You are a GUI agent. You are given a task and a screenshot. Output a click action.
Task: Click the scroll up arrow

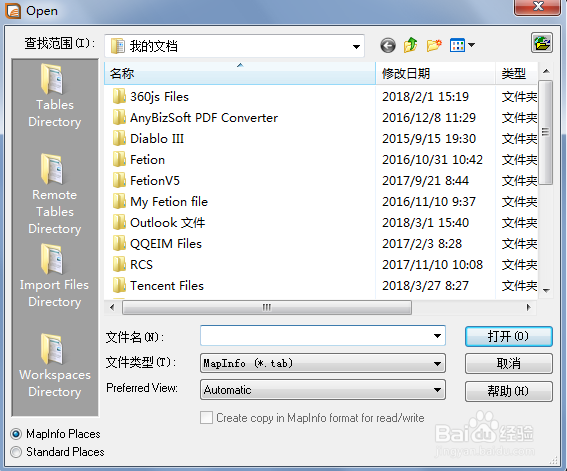click(x=546, y=71)
